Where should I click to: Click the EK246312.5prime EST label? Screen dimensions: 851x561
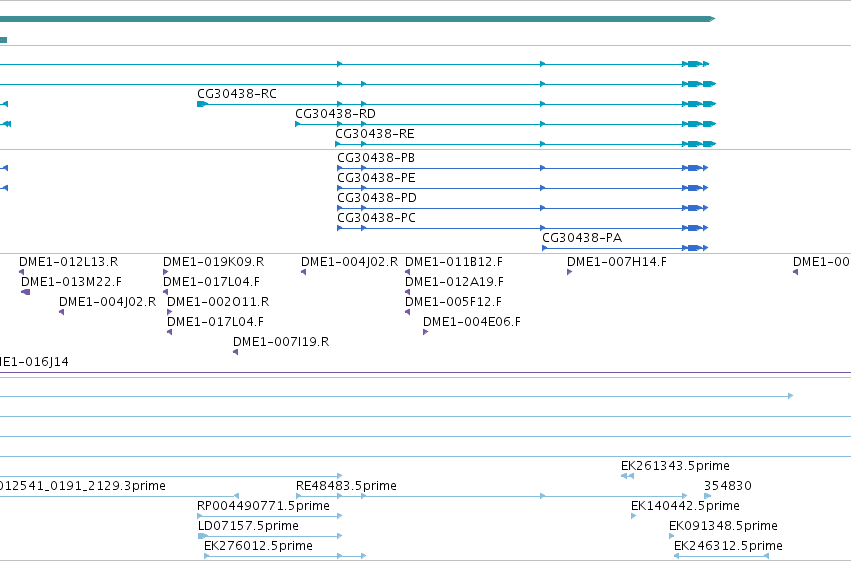[x=728, y=546]
